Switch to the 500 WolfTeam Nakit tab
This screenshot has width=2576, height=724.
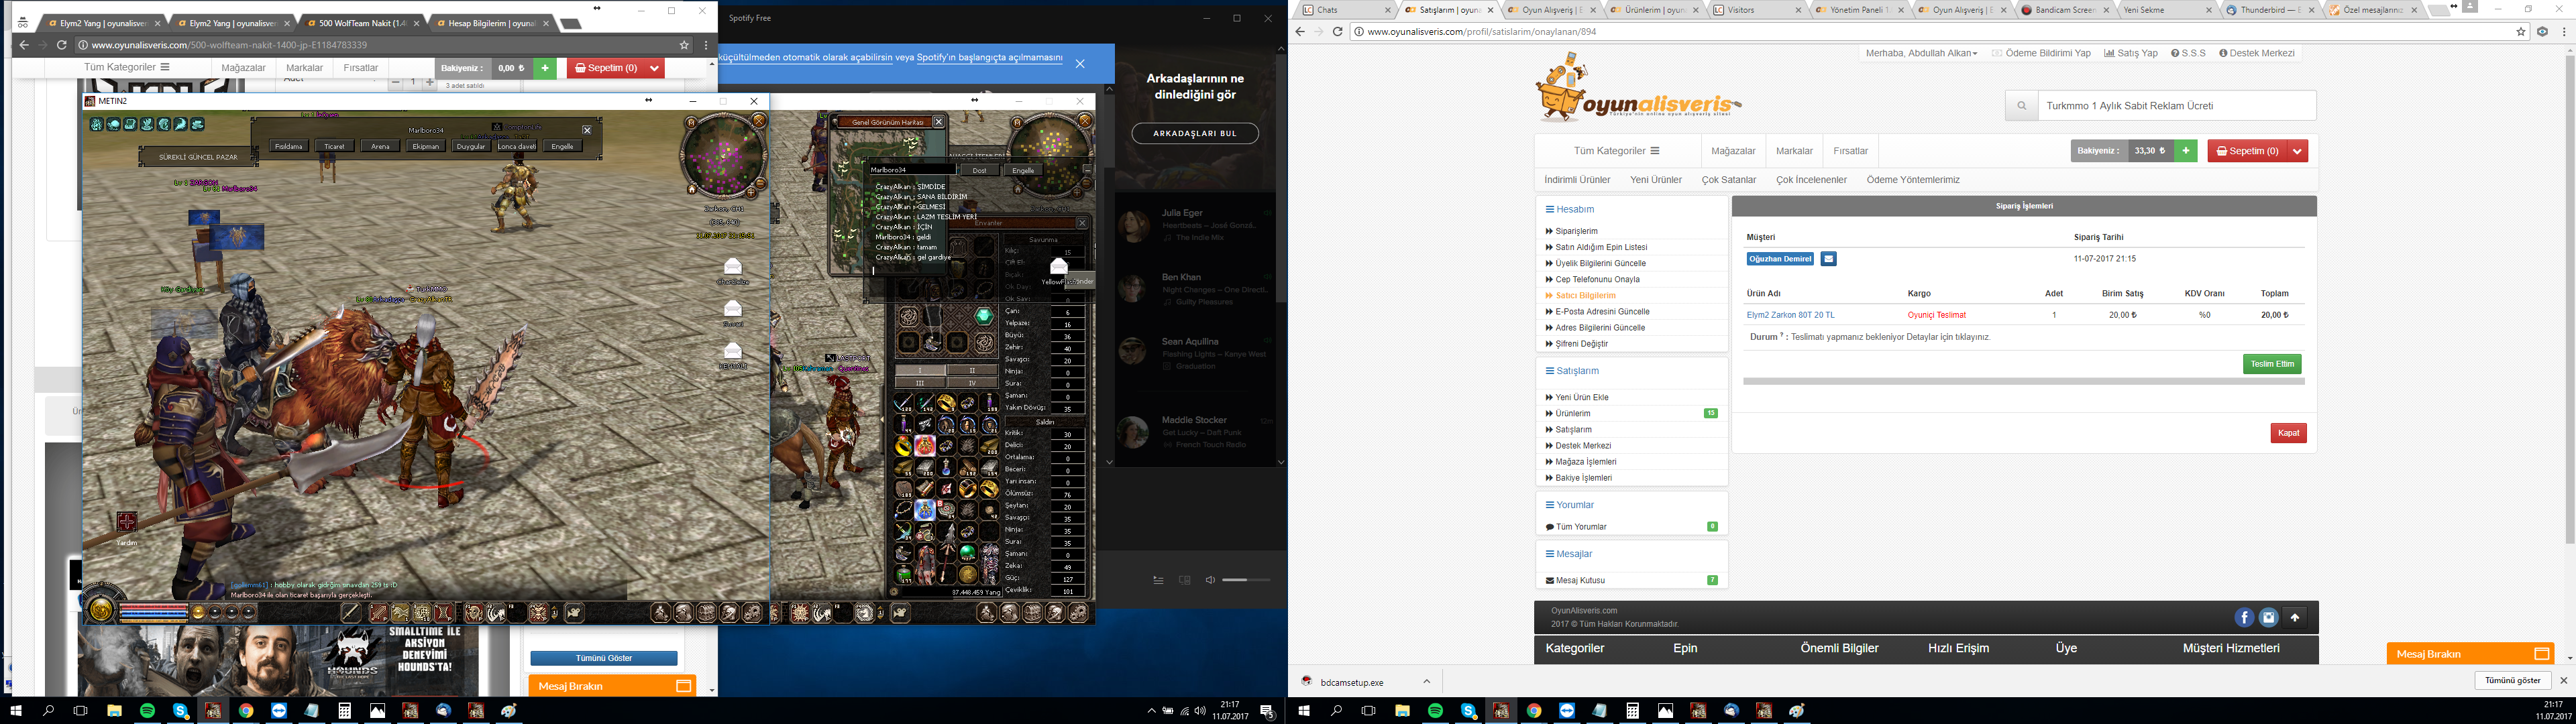click(x=360, y=23)
